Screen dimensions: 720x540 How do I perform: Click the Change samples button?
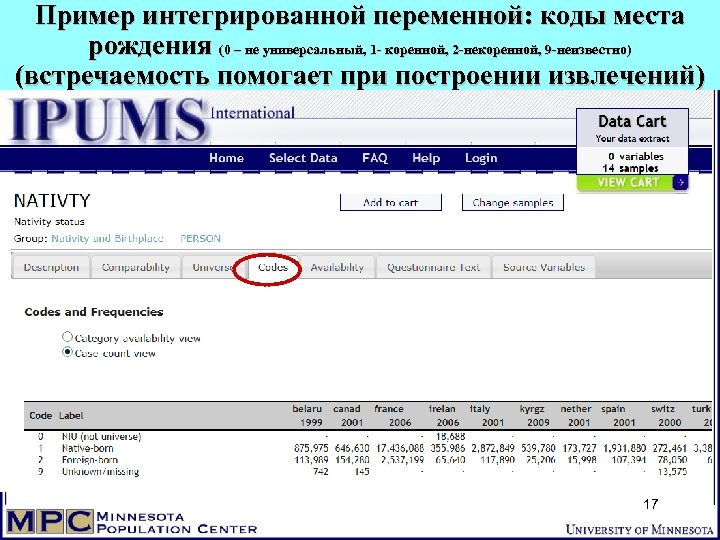point(512,202)
